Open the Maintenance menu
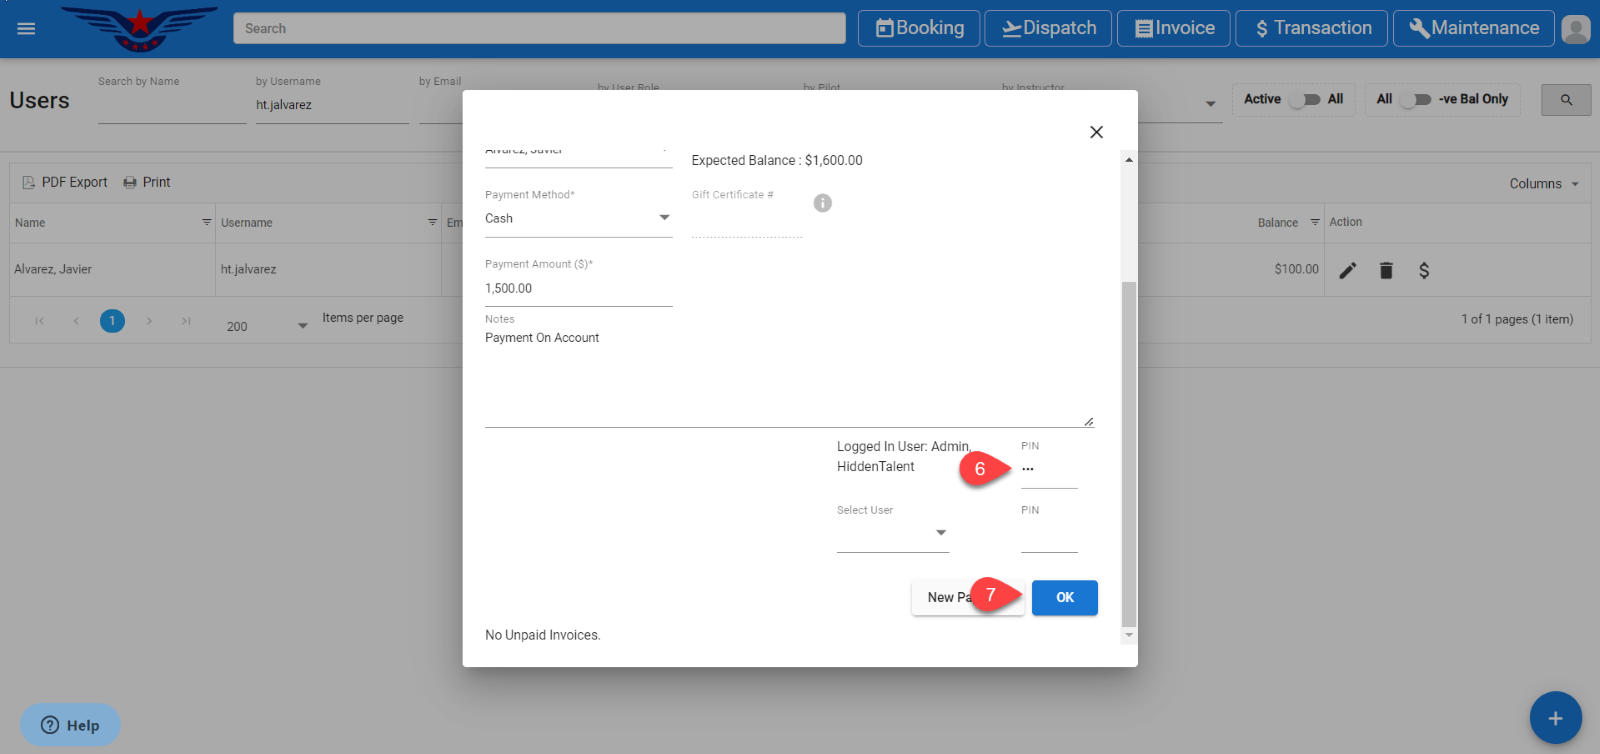 pos(1473,28)
